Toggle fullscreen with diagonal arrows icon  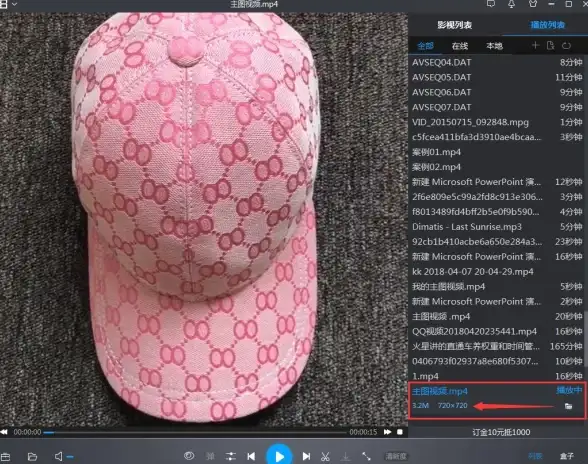pyautogui.click(x=366, y=456)
